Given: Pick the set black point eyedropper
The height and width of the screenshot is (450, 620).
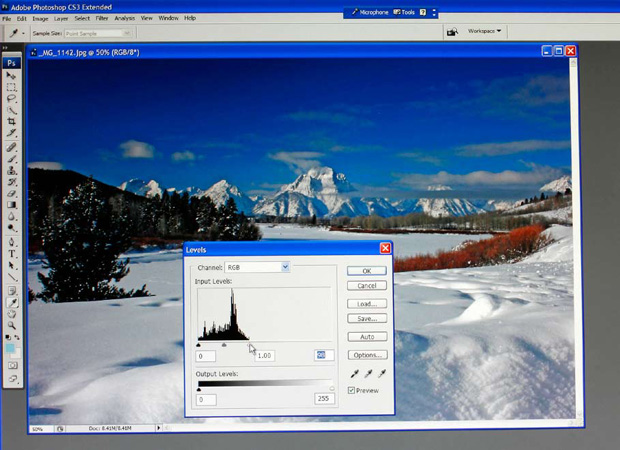Looking at the screenshot, I should click(354, 374).
